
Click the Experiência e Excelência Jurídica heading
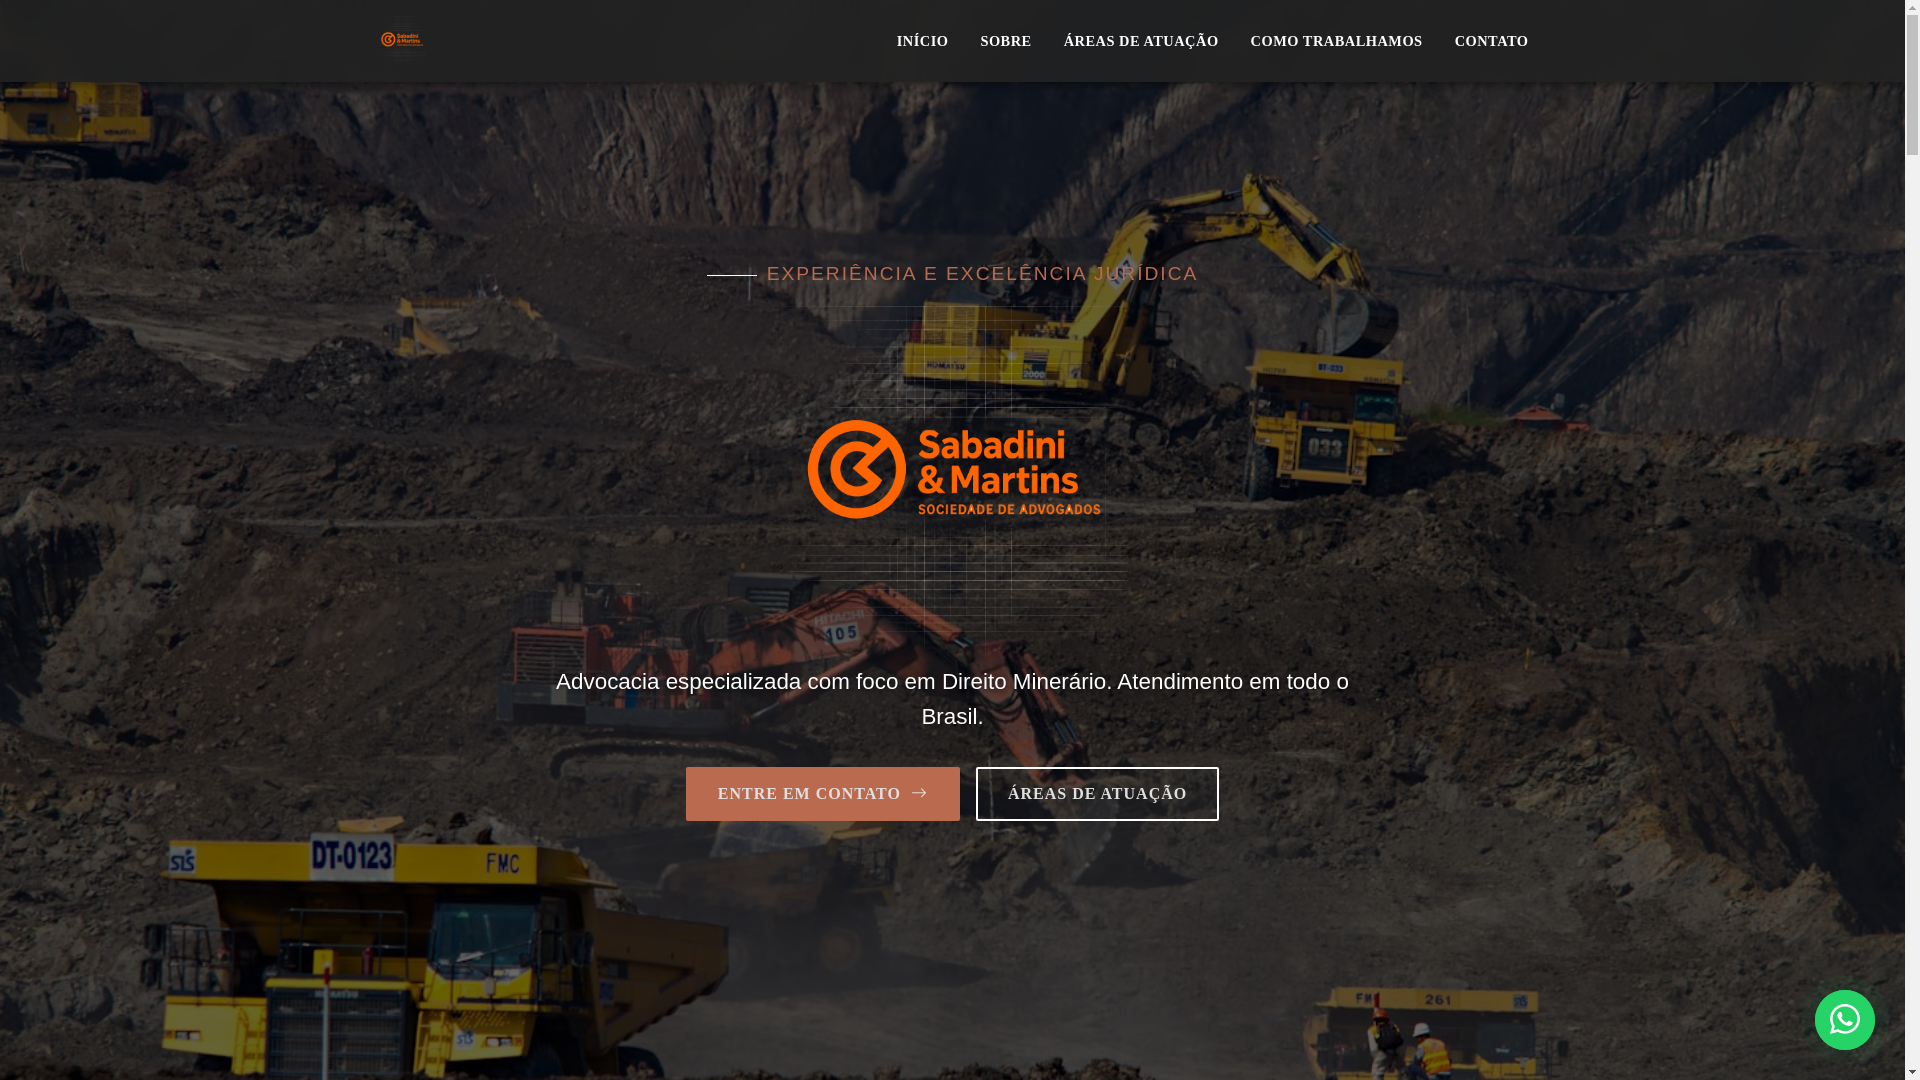coord(981,273)
